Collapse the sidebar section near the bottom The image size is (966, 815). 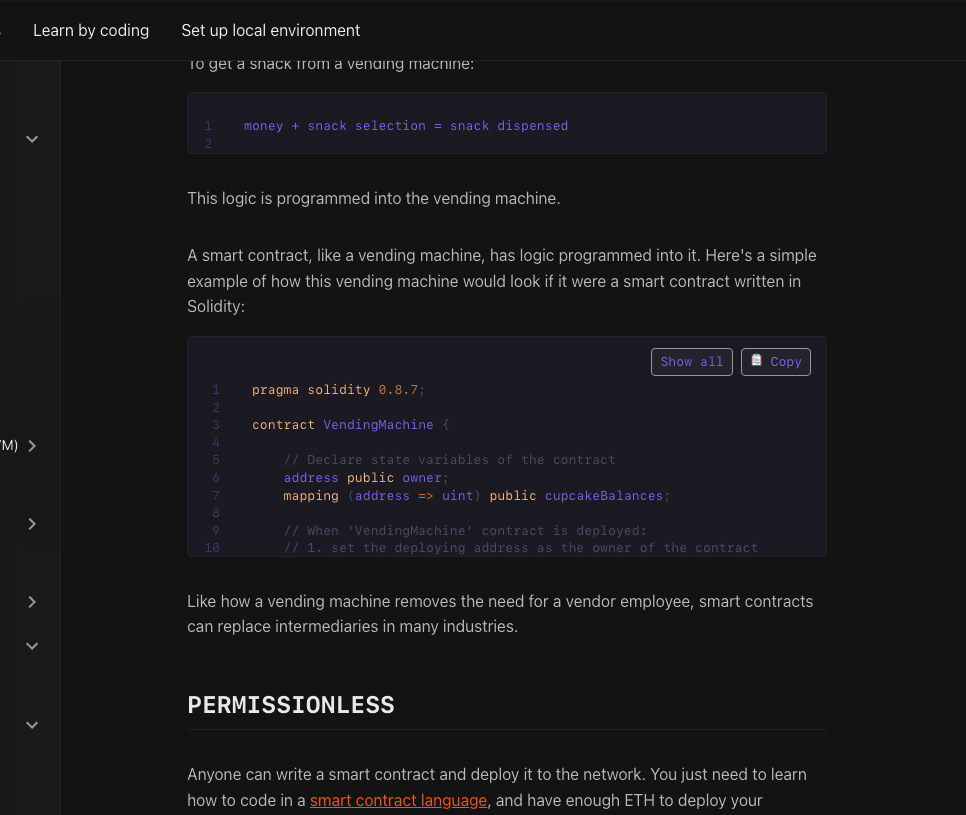pos(31,645)
